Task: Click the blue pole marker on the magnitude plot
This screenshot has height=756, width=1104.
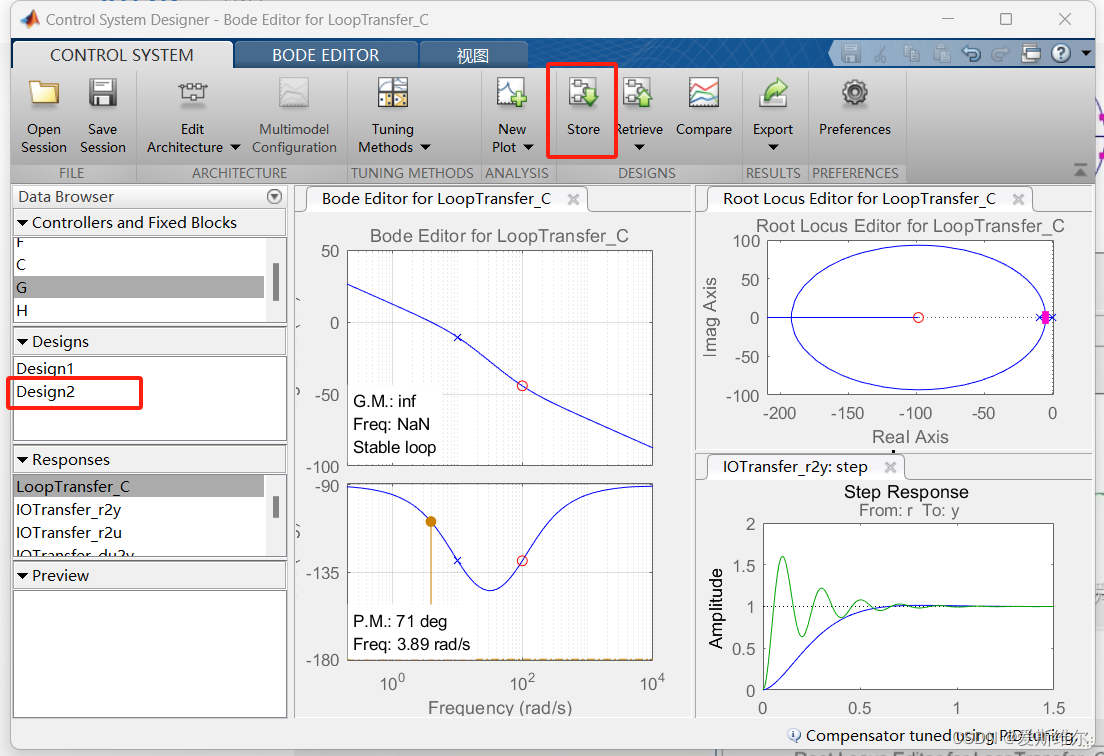Action: (458, 338)
